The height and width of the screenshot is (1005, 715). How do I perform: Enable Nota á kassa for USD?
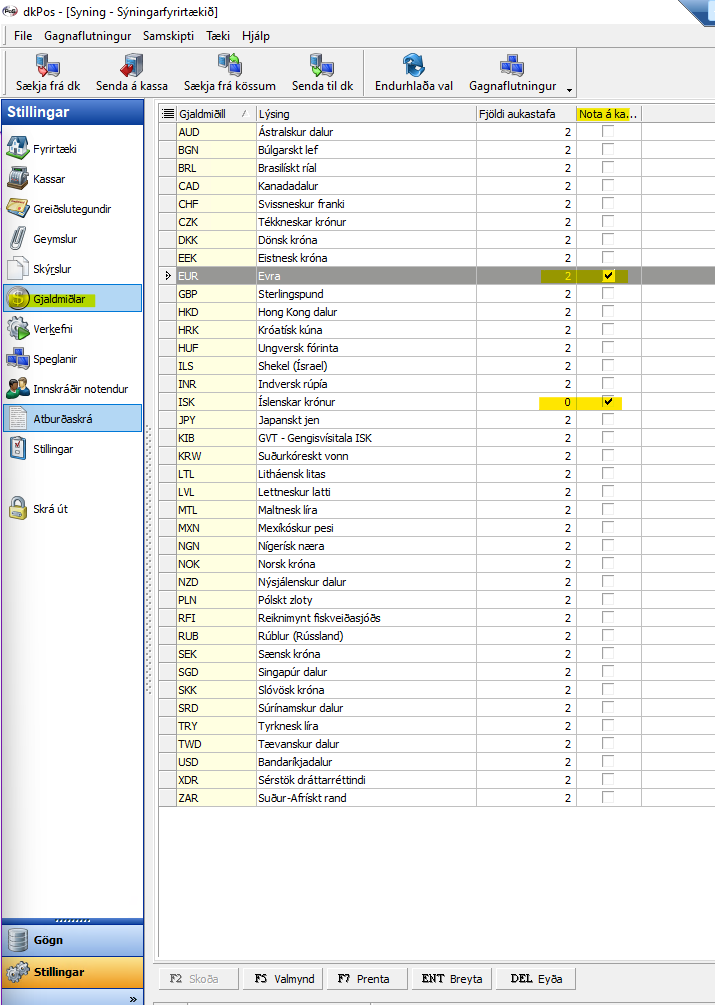608,762
